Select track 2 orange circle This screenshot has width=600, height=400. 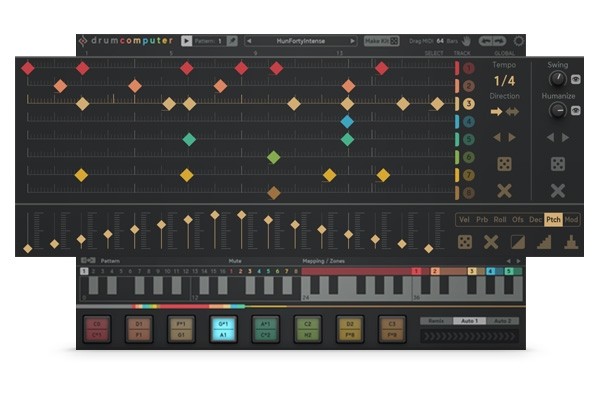coord(469,86)
